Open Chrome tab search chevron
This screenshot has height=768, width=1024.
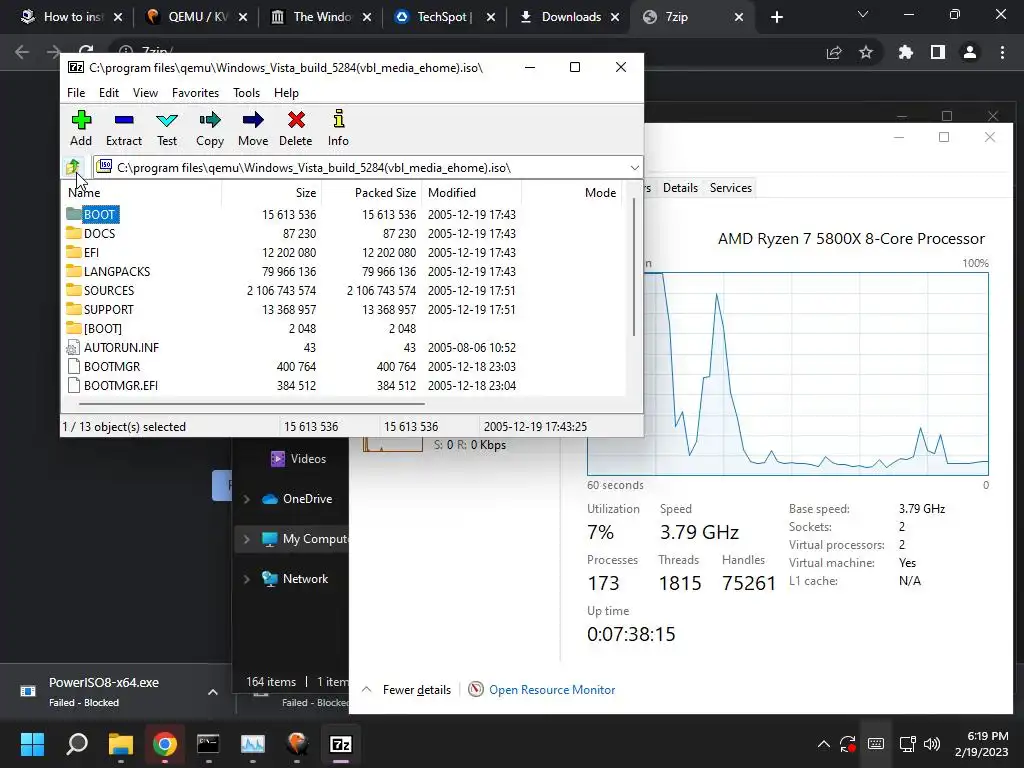[x=863, y=14]
